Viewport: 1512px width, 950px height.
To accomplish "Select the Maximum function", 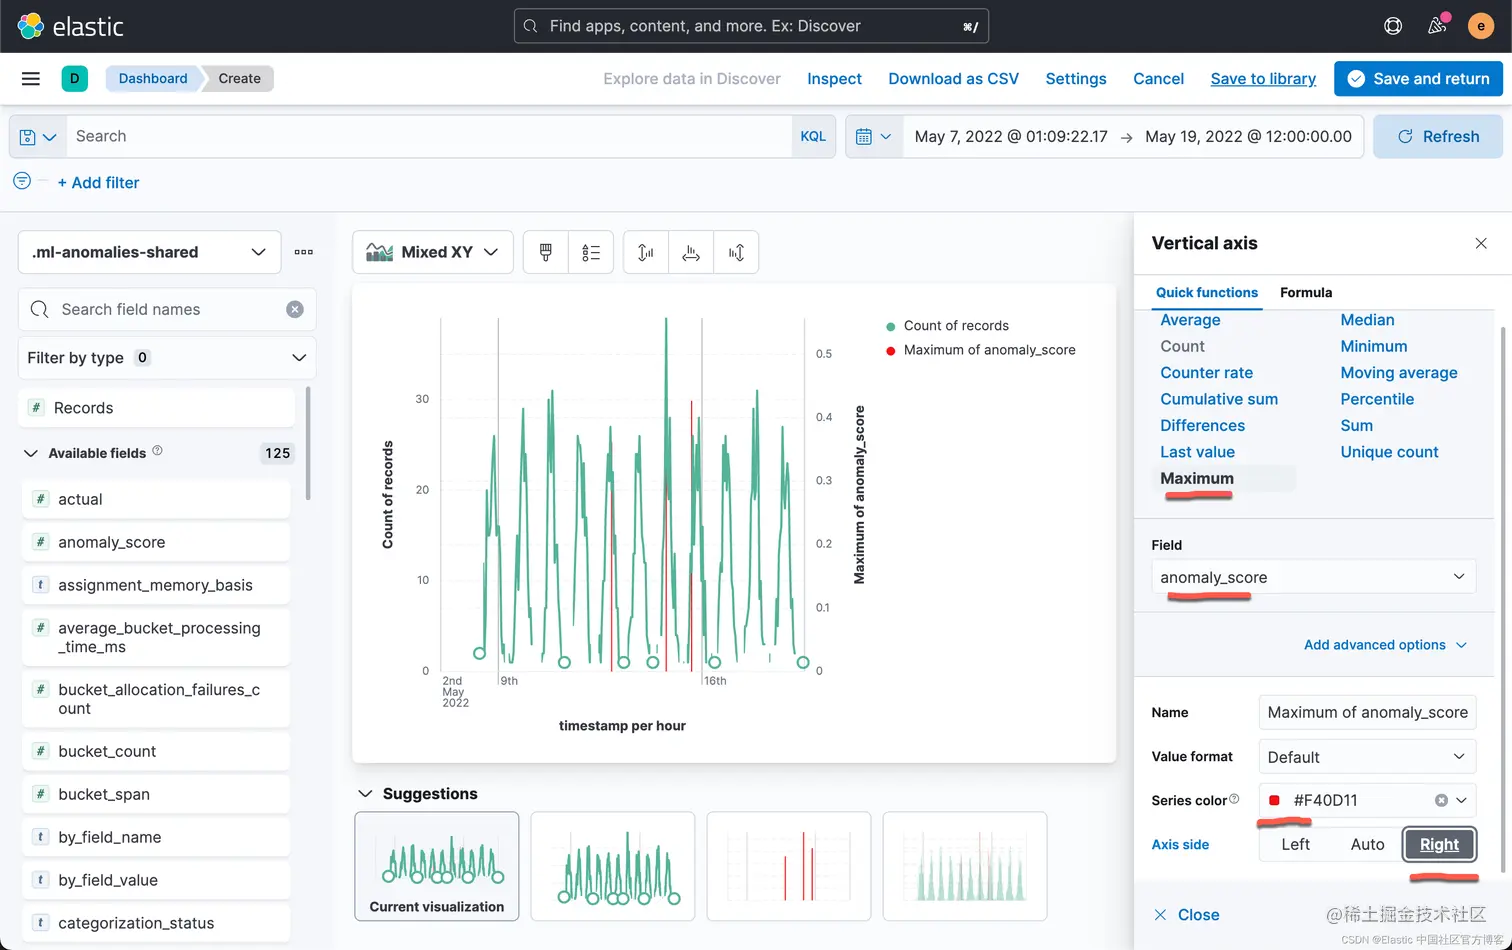I will click(x=1197, y=478).
